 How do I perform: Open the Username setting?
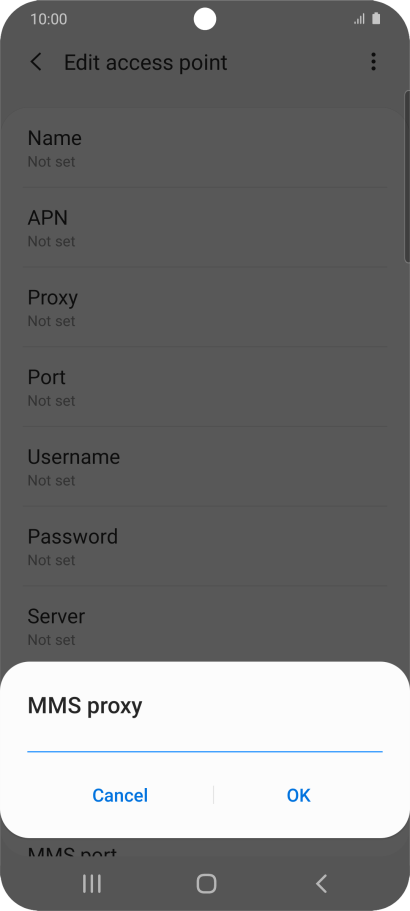click(x=205, y=467)
